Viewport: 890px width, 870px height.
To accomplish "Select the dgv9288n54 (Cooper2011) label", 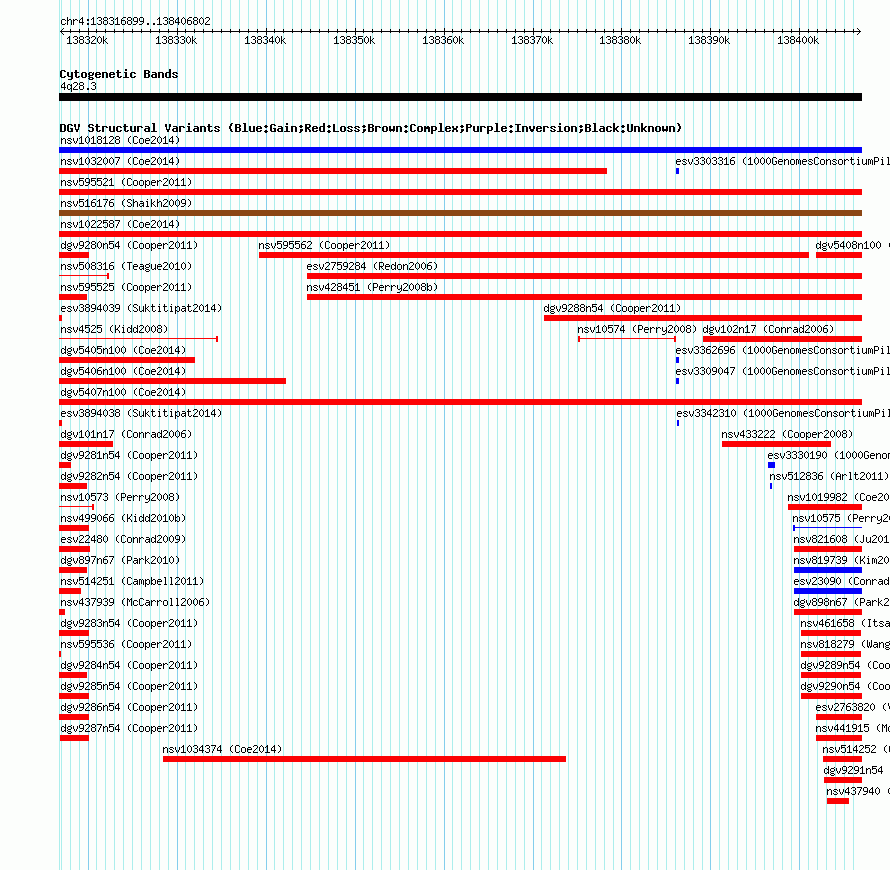I will [612, 308].
